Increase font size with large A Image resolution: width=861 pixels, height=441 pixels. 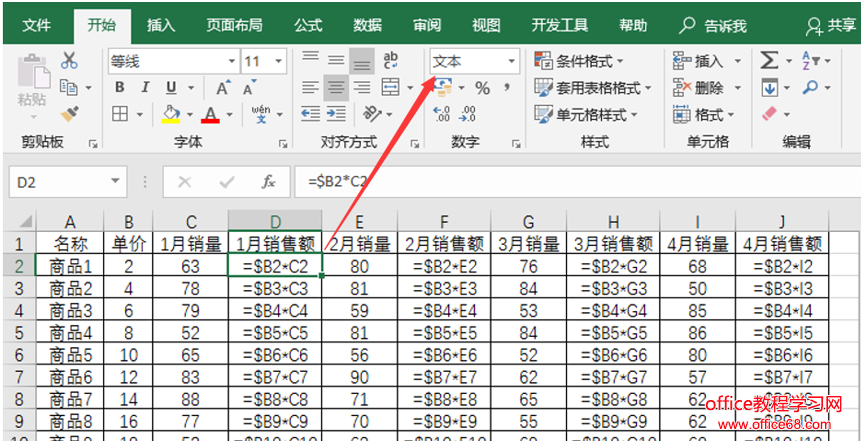[222, 88]
